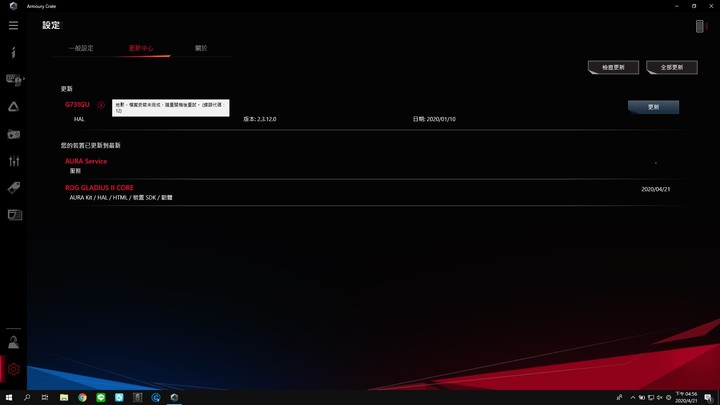This screenshot has width=720, height=405.
Task: Click the device indicator icon at top right
Action: (x=699, y=26)
